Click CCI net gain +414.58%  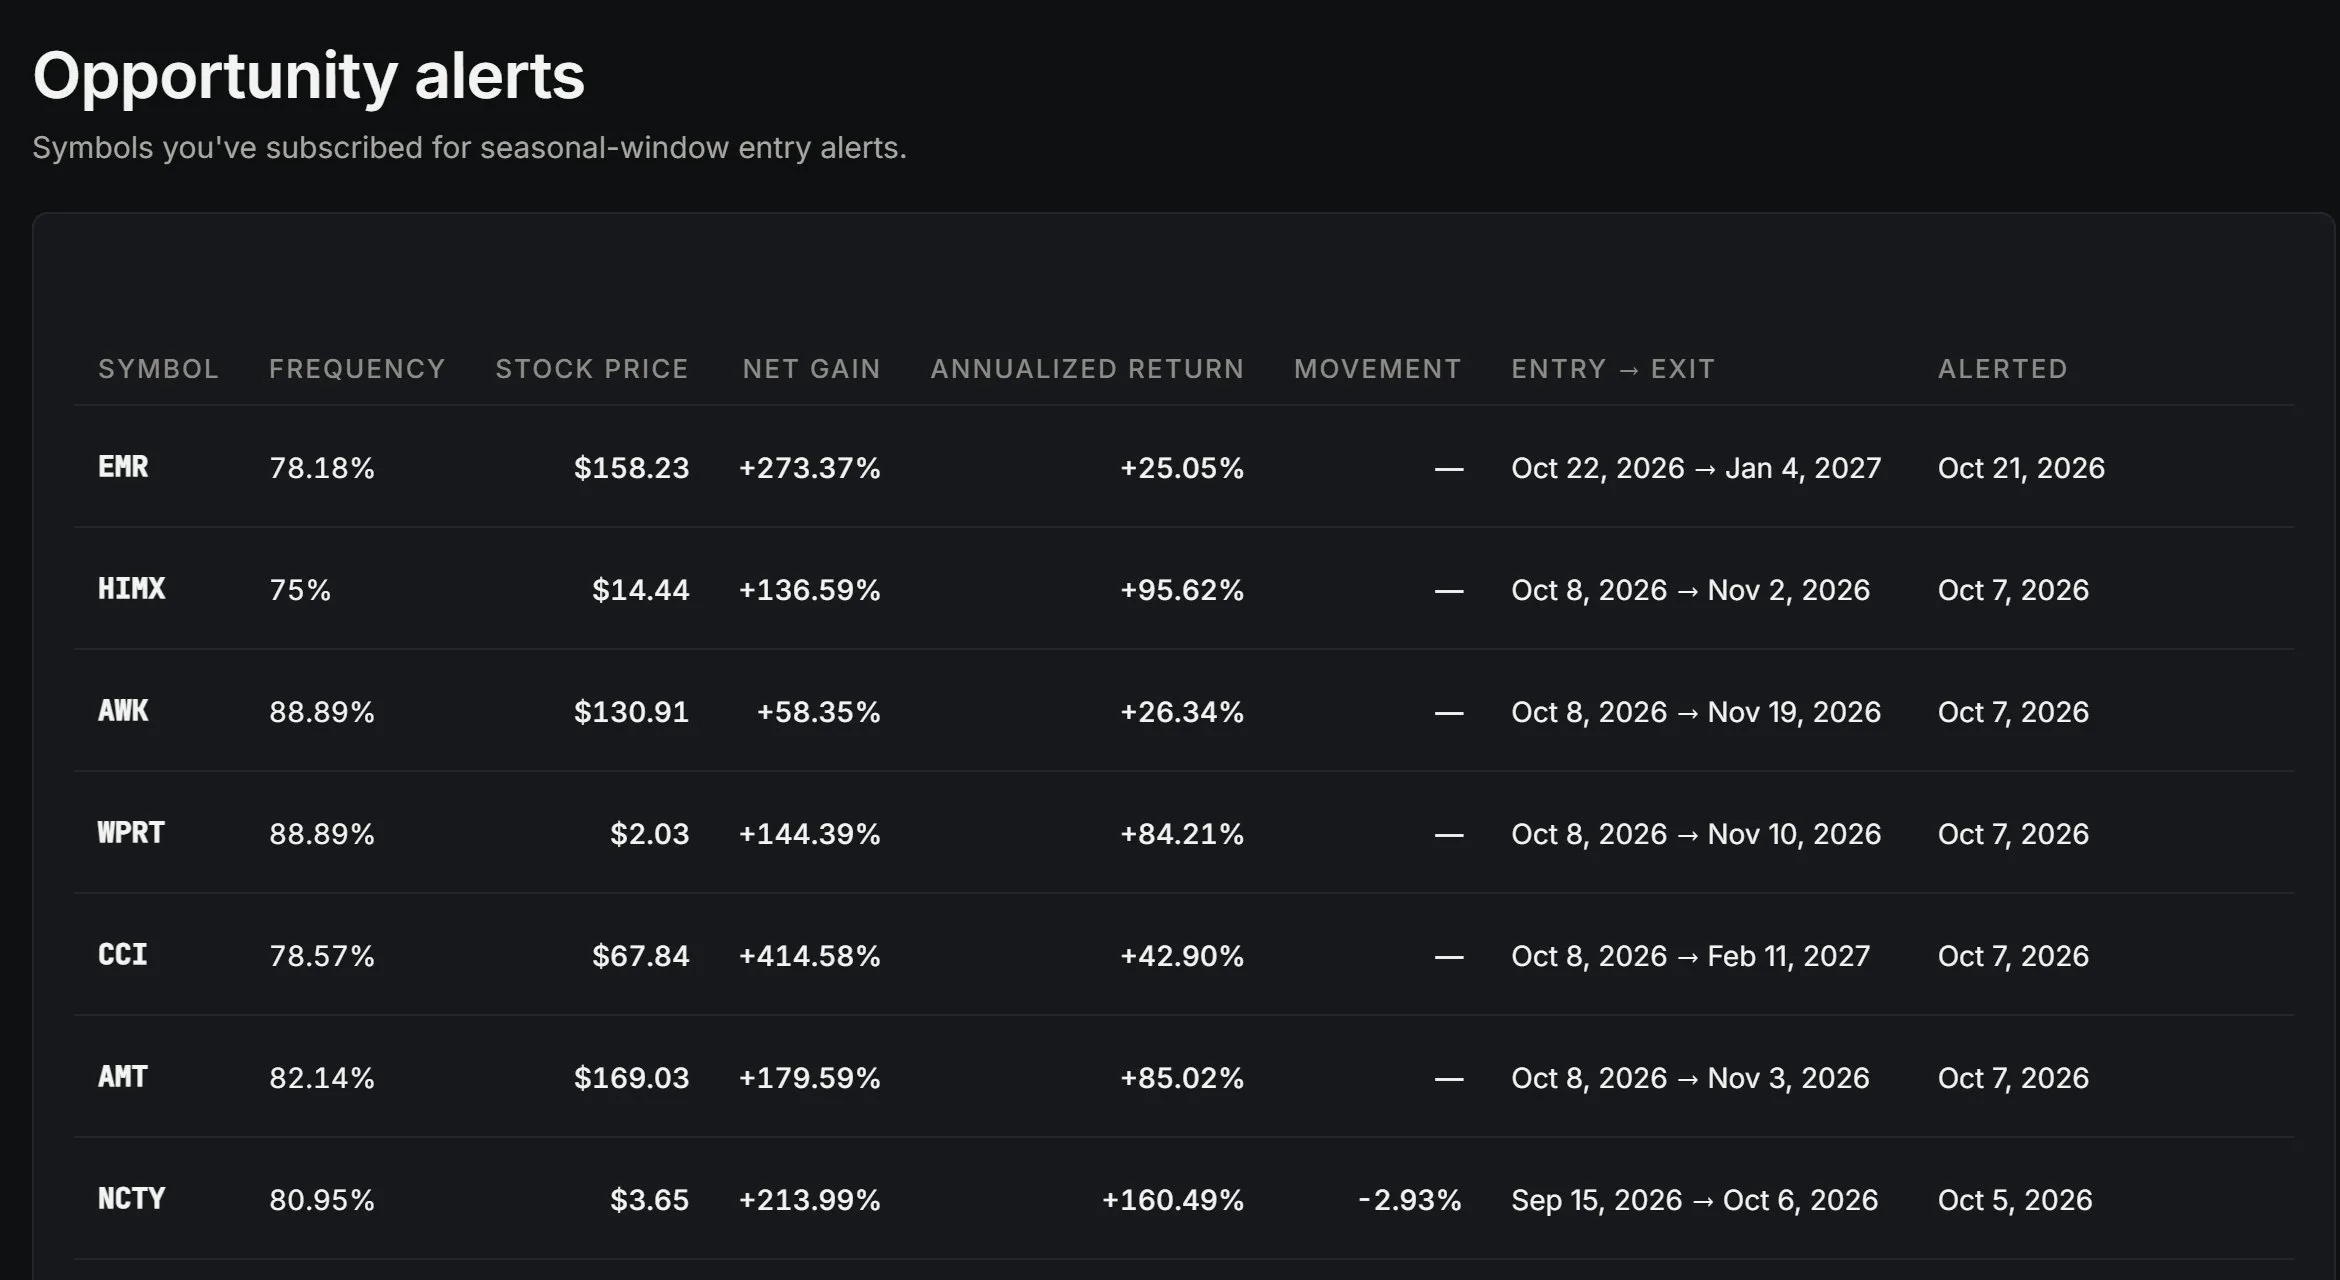click(x=809, y=956)
